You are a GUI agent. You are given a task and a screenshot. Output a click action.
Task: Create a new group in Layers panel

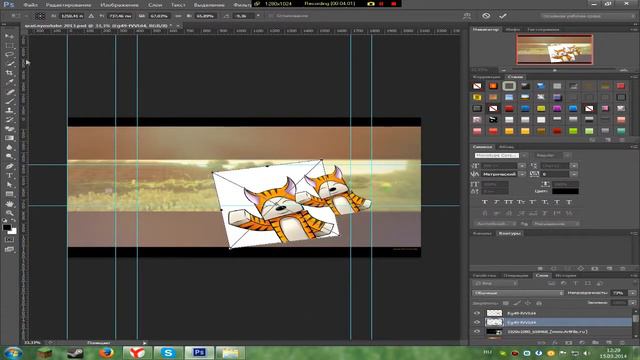point(596,342)
